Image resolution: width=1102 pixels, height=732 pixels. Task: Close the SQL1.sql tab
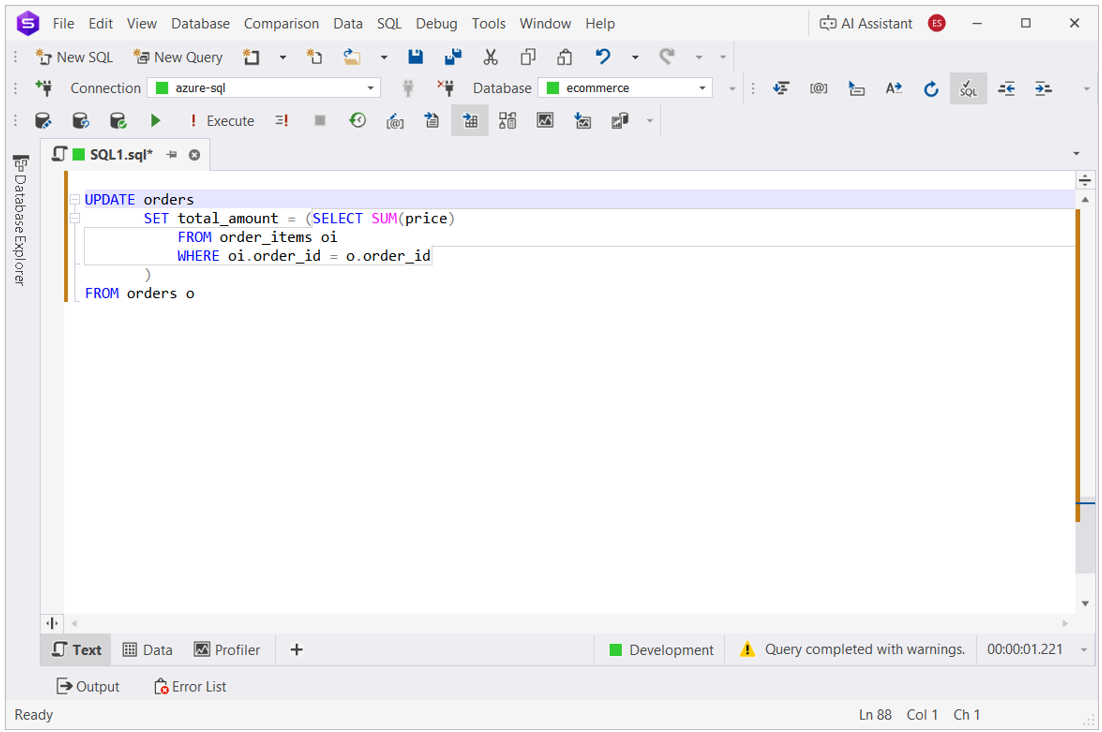pyautogui.click(x=195, y=155)
